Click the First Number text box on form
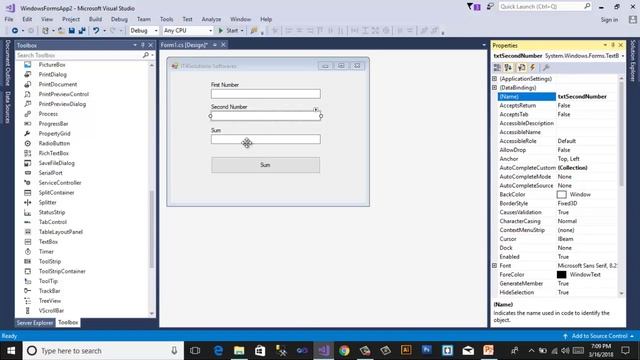640x360 pixels. point(266,94)
